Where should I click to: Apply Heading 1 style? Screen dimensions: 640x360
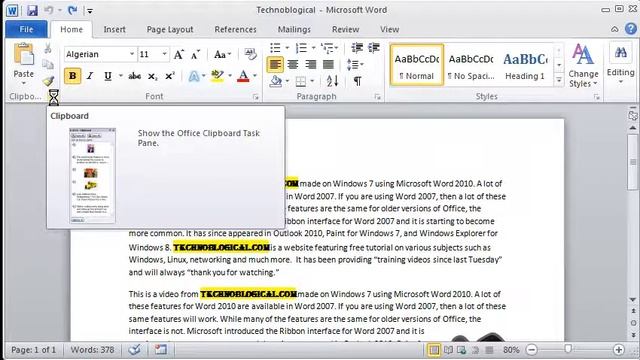point(525,65)
